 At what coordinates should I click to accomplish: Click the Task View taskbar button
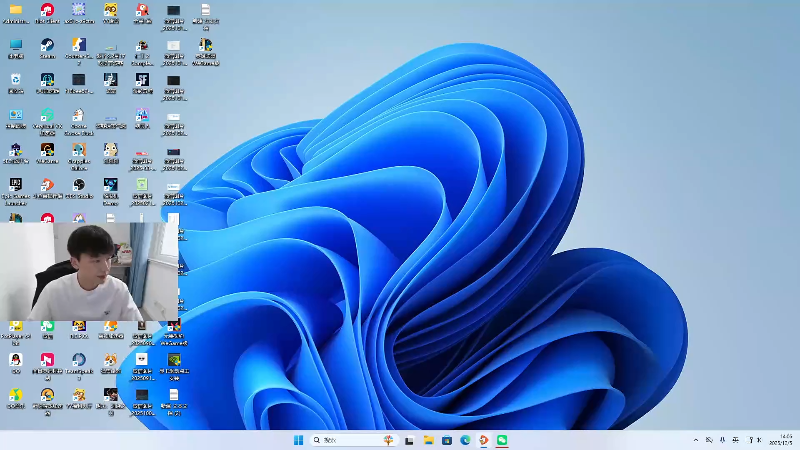pos(409,440)
